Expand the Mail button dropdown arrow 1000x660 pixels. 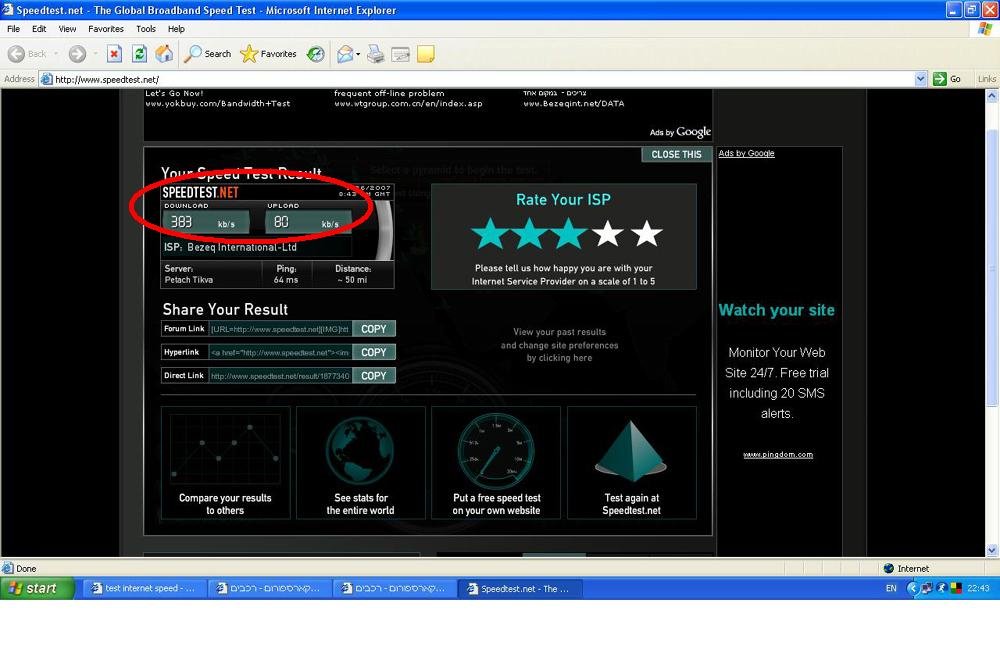pos(358,54)
